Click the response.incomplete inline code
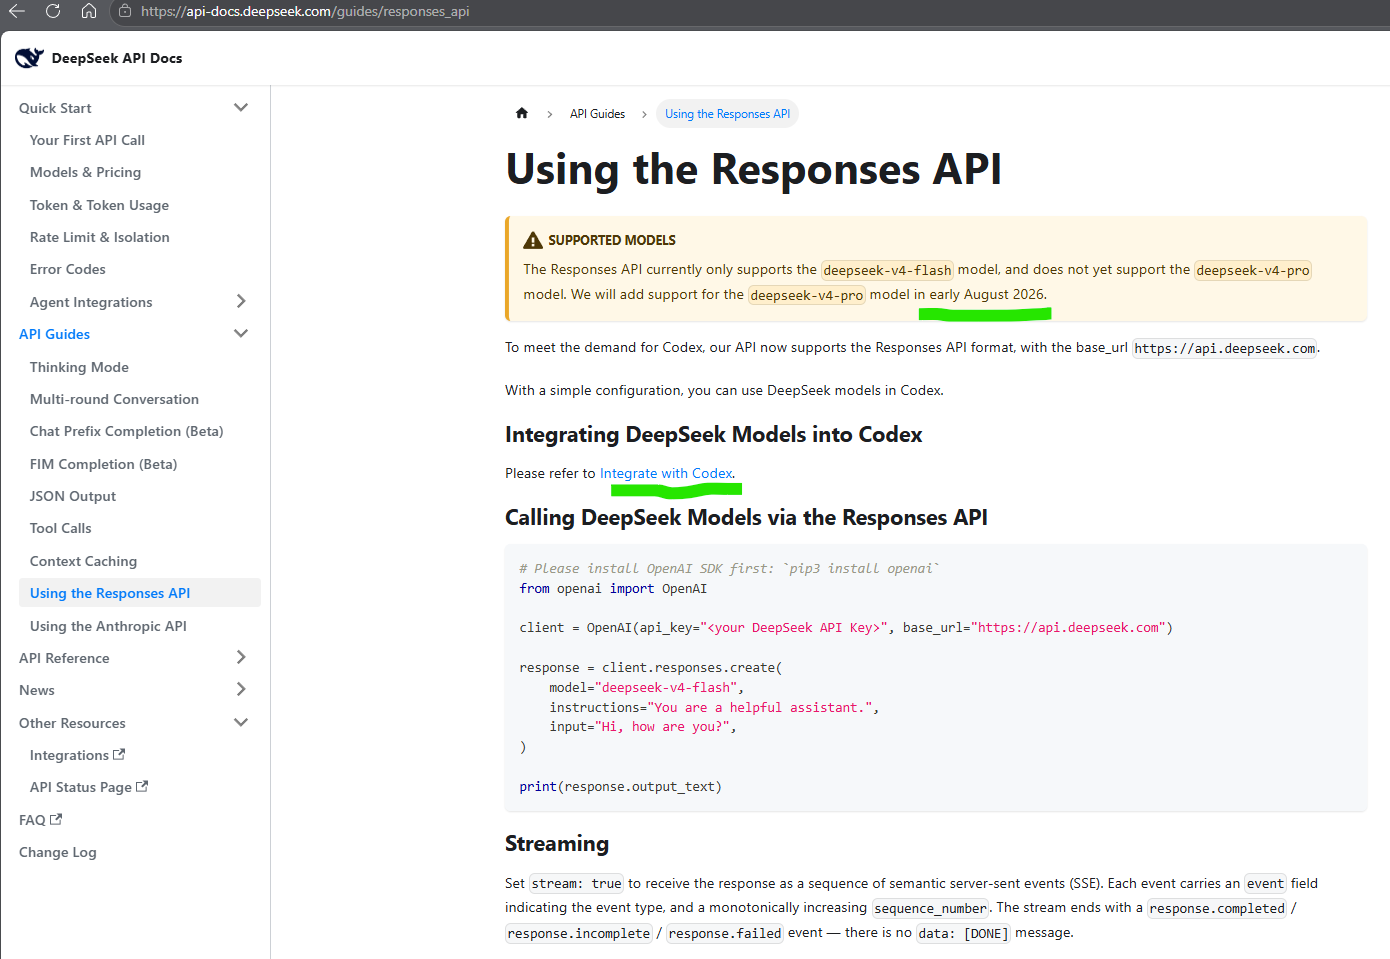Viewport: 1390px width, 959px height. (x=579, y=933)
